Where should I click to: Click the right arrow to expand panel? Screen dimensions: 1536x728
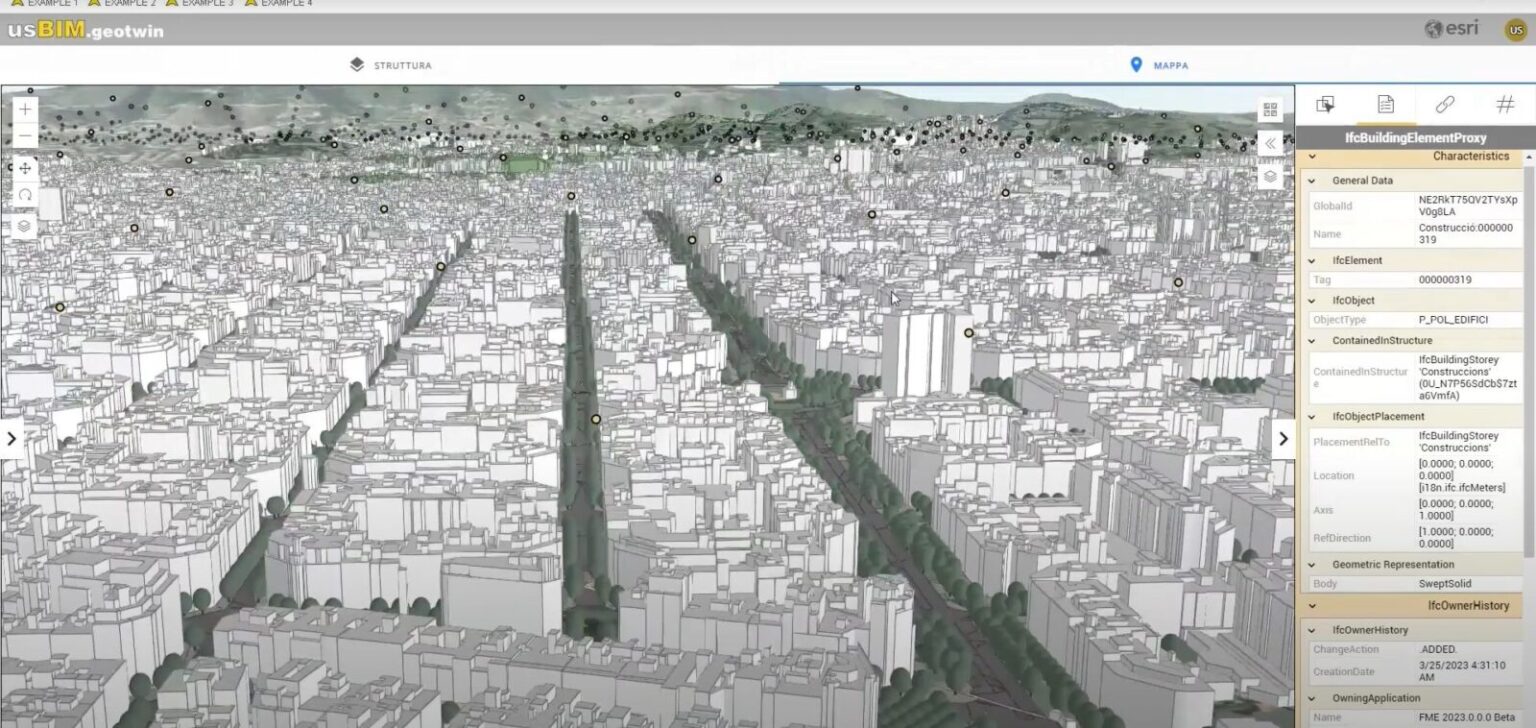[x=1283, y=438]
